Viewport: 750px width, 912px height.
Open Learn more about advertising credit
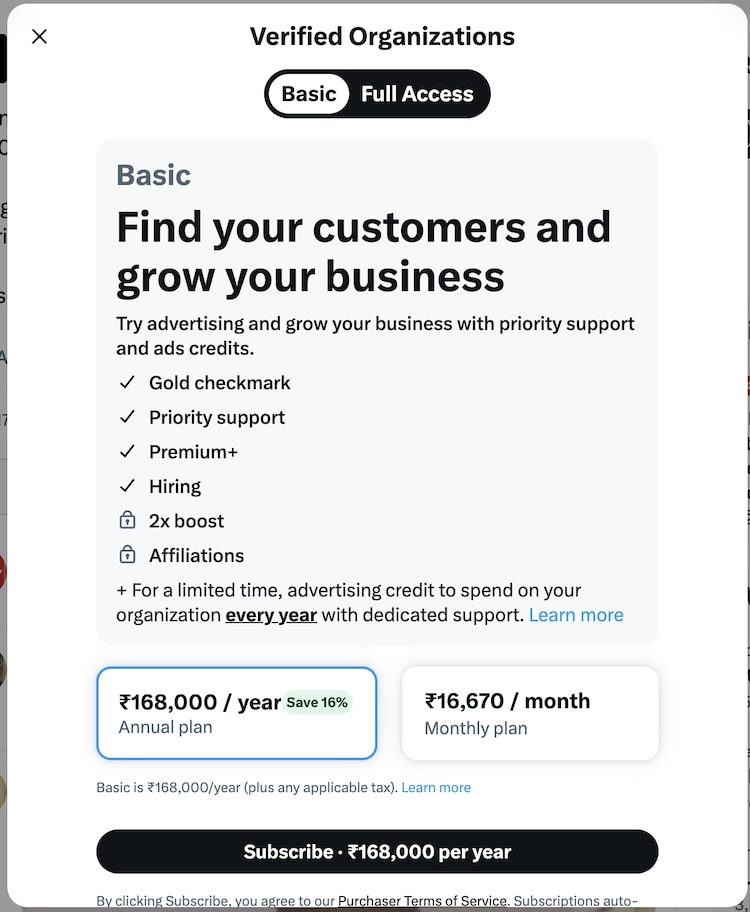576,615
